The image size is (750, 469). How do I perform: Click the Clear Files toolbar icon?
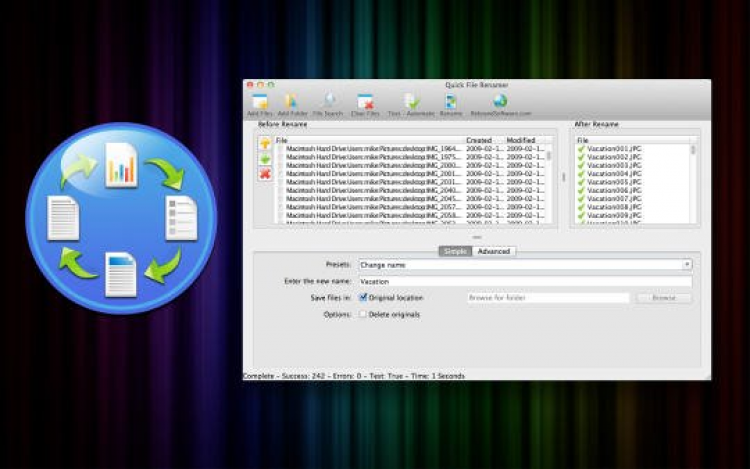365,101
